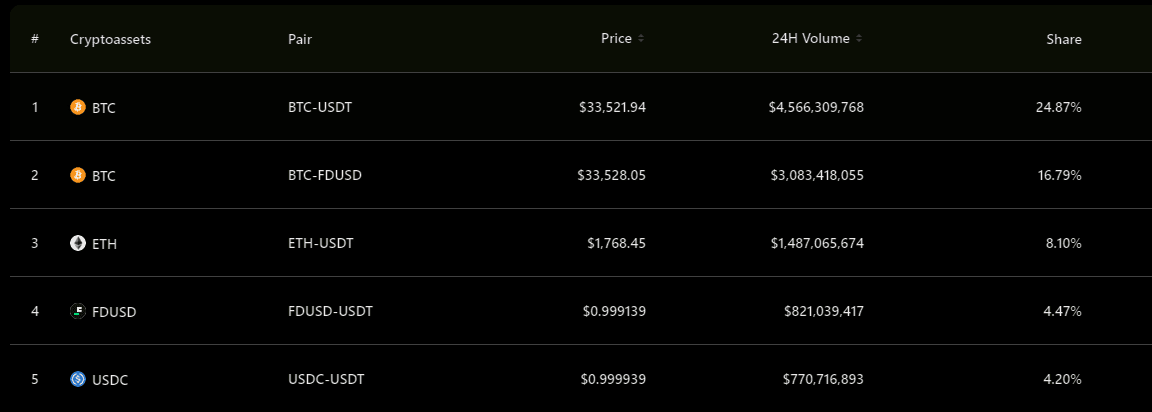Select the USDC asset name
Screen dimensions: 1152x412
coord(110,380)
